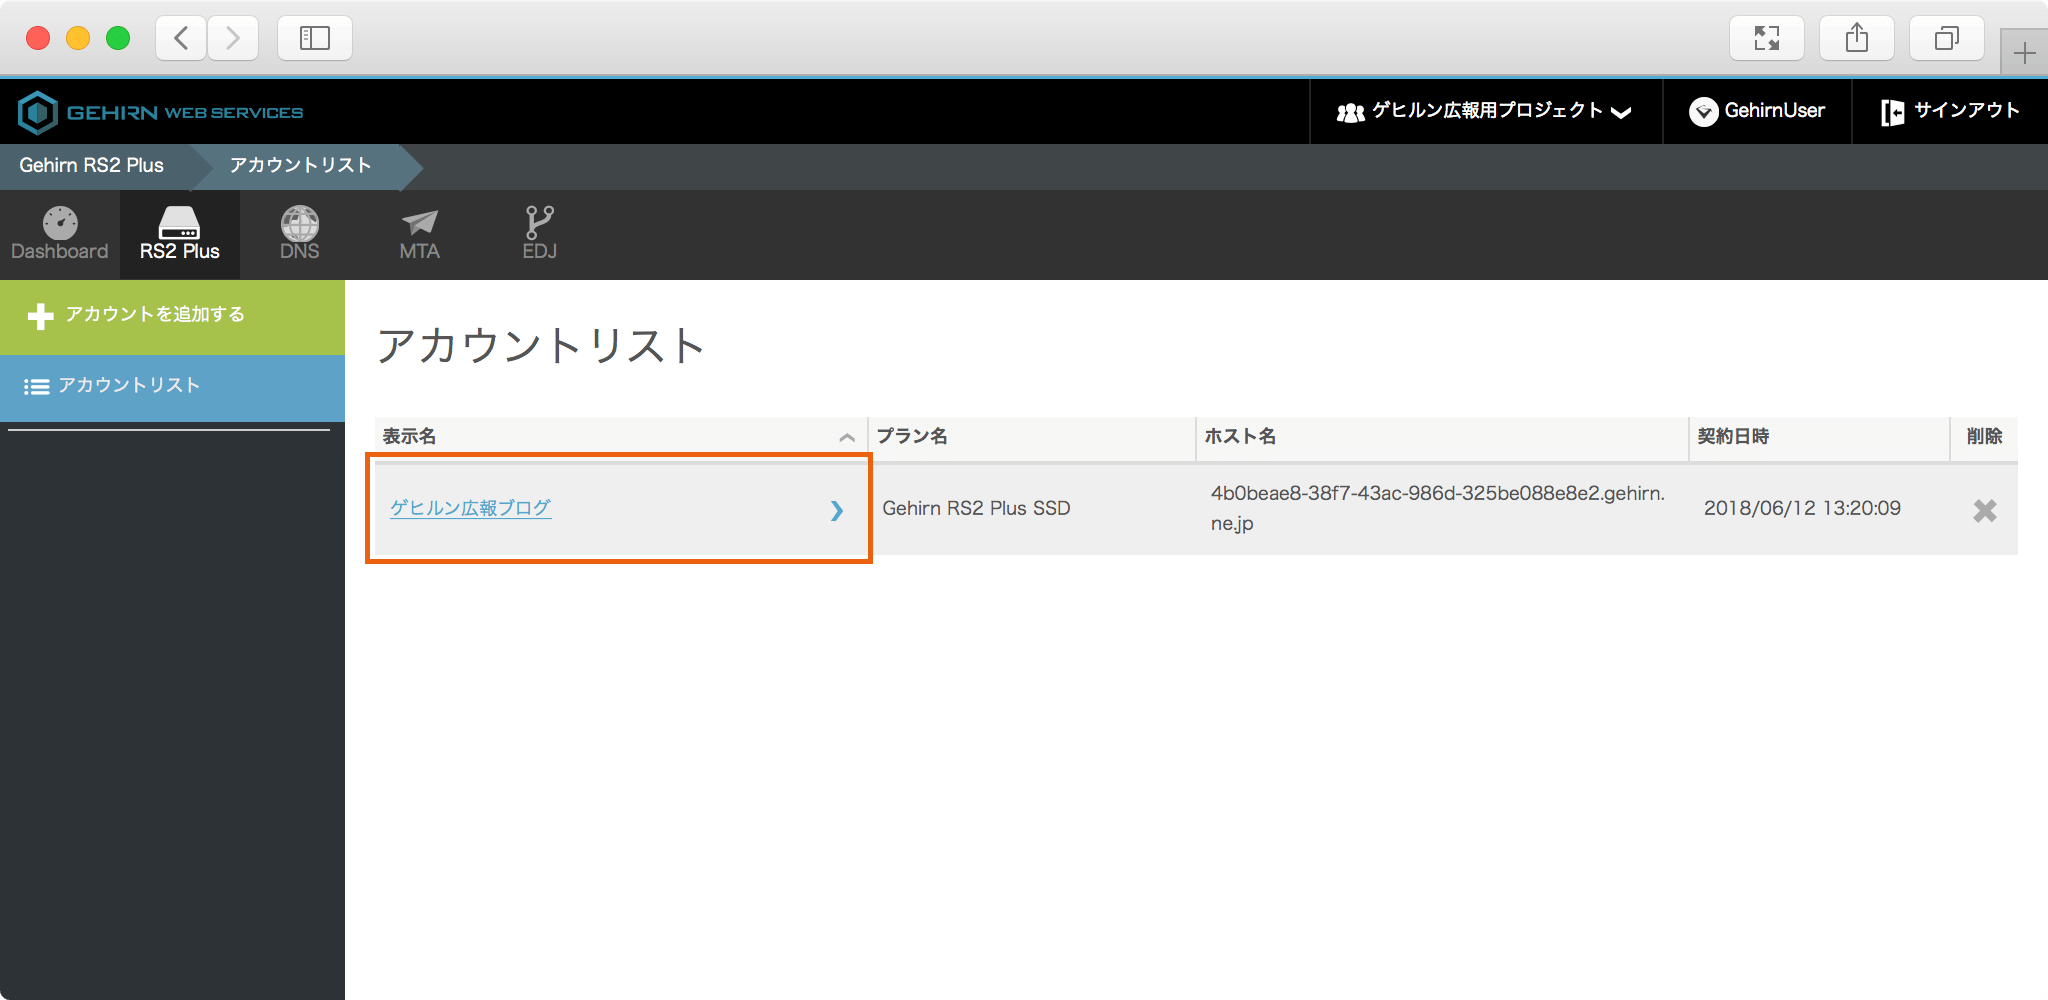Select the RS2 Plus server icon
Viewport: 2048px width, 1000px height.
tap(179, 224)
